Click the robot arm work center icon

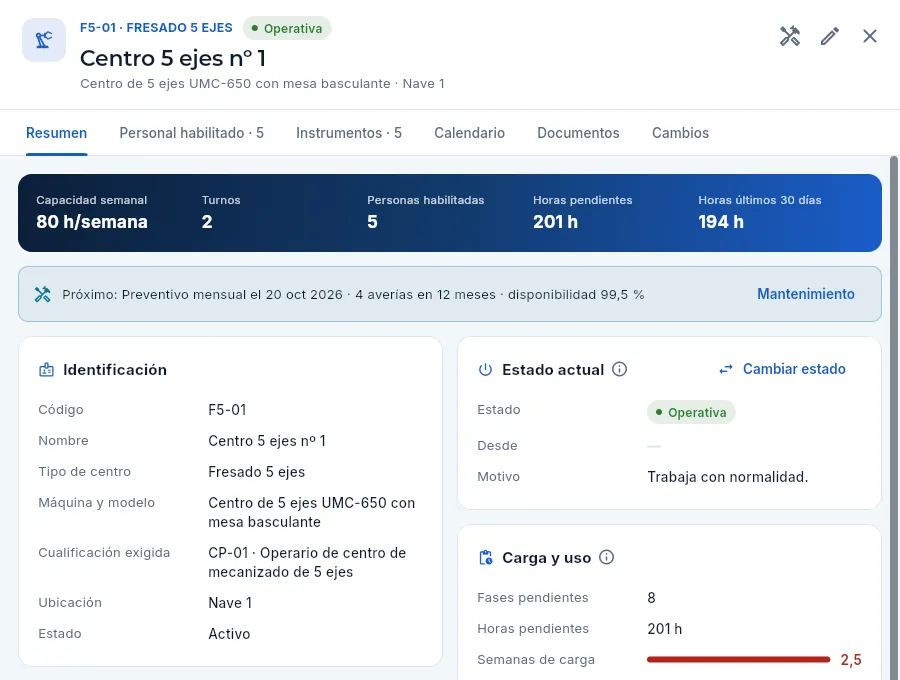pyautogui.click(x=44, y=40)
